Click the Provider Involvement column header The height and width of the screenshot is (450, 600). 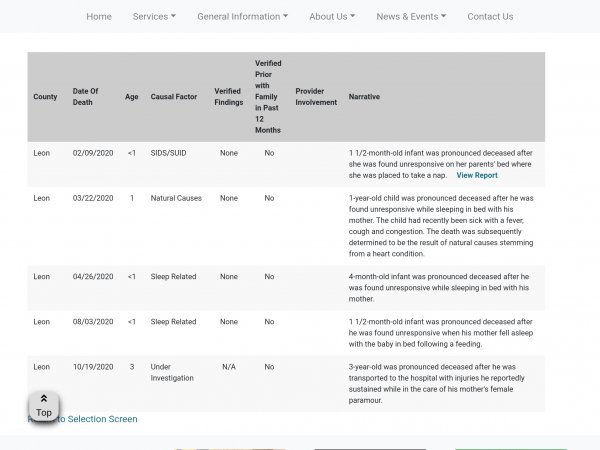pos(316,97)
